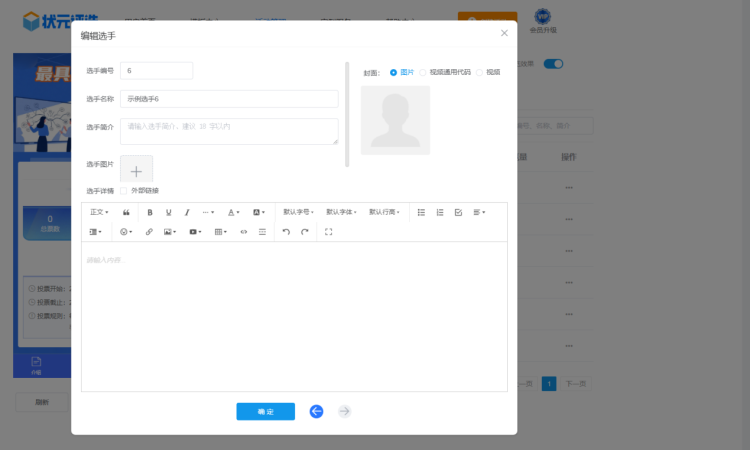Expand editor to fullscreen
The height and width of the screenshot is (450, 750).
[x=328, y=231]
